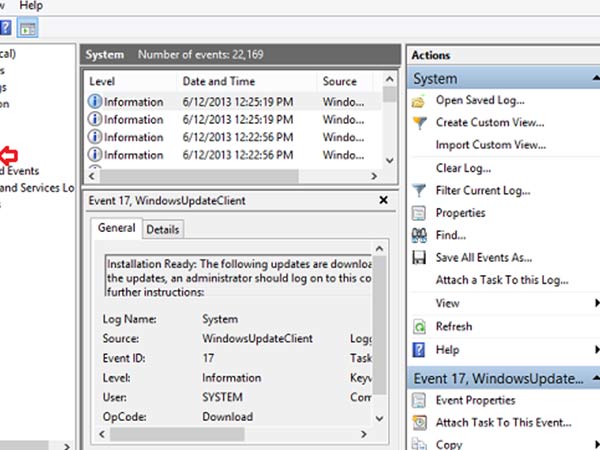Click the event list horizontal scroll-right arrow
The image size is (600, 450).
click(x=374, y=176)
